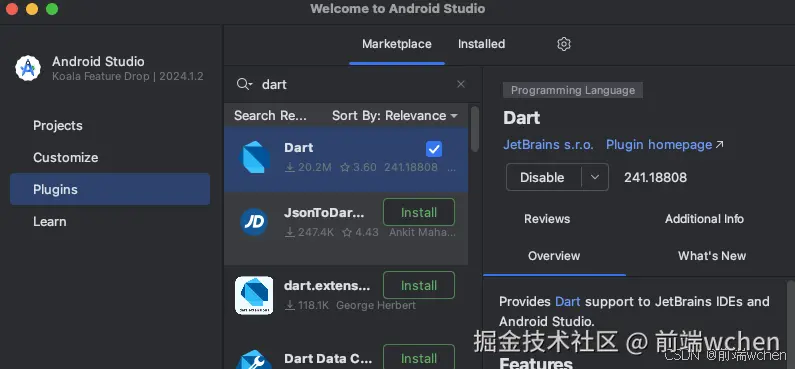This screenshot has height=369, width=795.
Task: Click the search magnifier history icon
Action: coord(244,84)
